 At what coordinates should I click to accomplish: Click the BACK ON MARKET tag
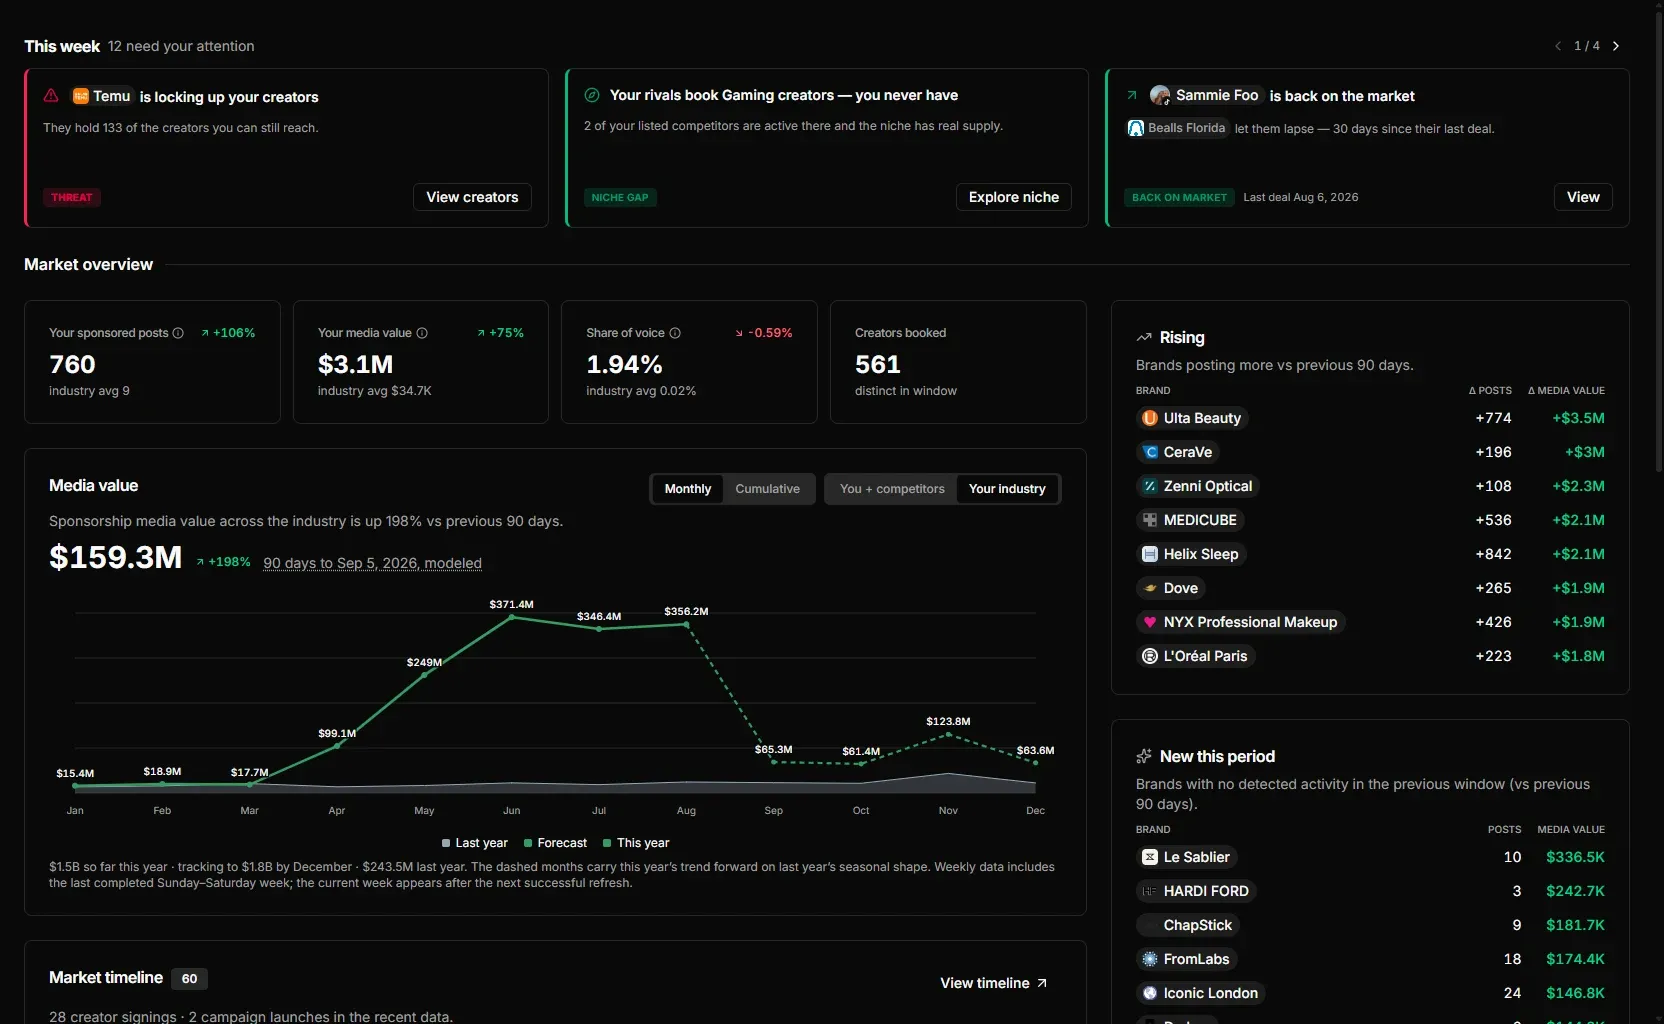[x=1179, y=198]
